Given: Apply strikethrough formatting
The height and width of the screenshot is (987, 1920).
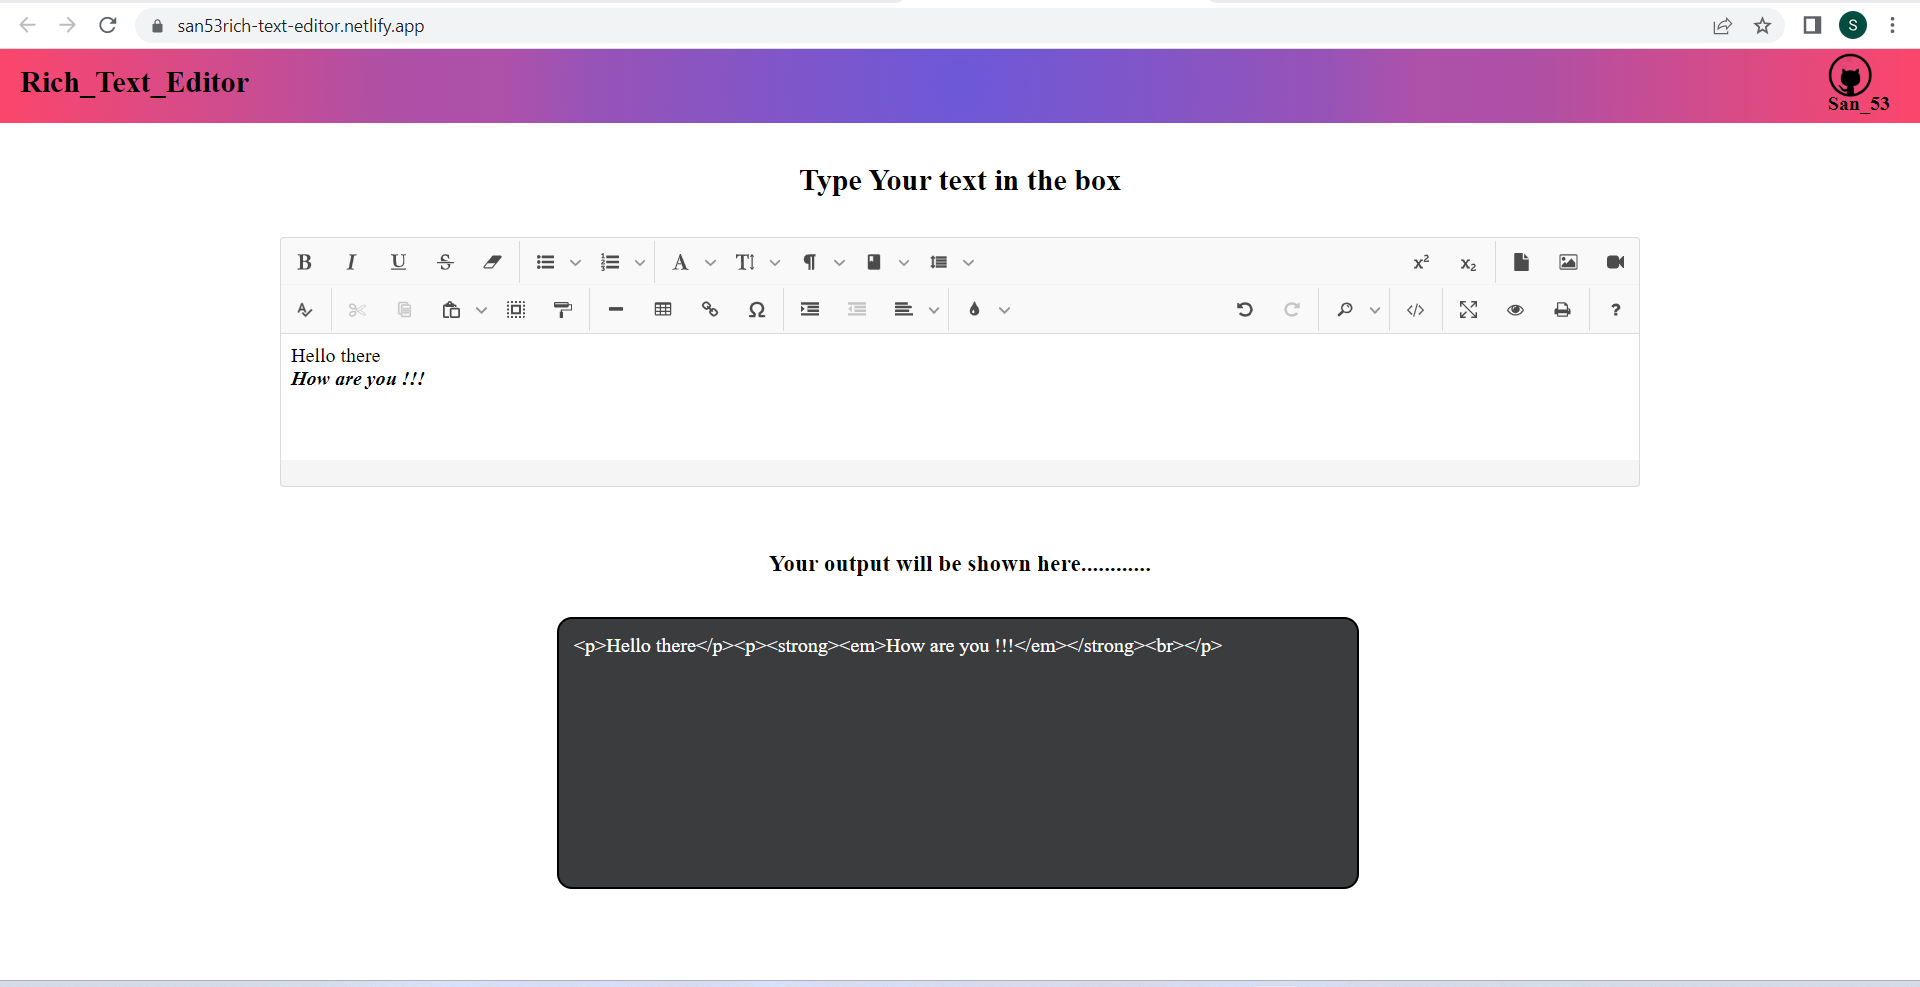Looking at the screenshot, I should (x=445, y=262).
